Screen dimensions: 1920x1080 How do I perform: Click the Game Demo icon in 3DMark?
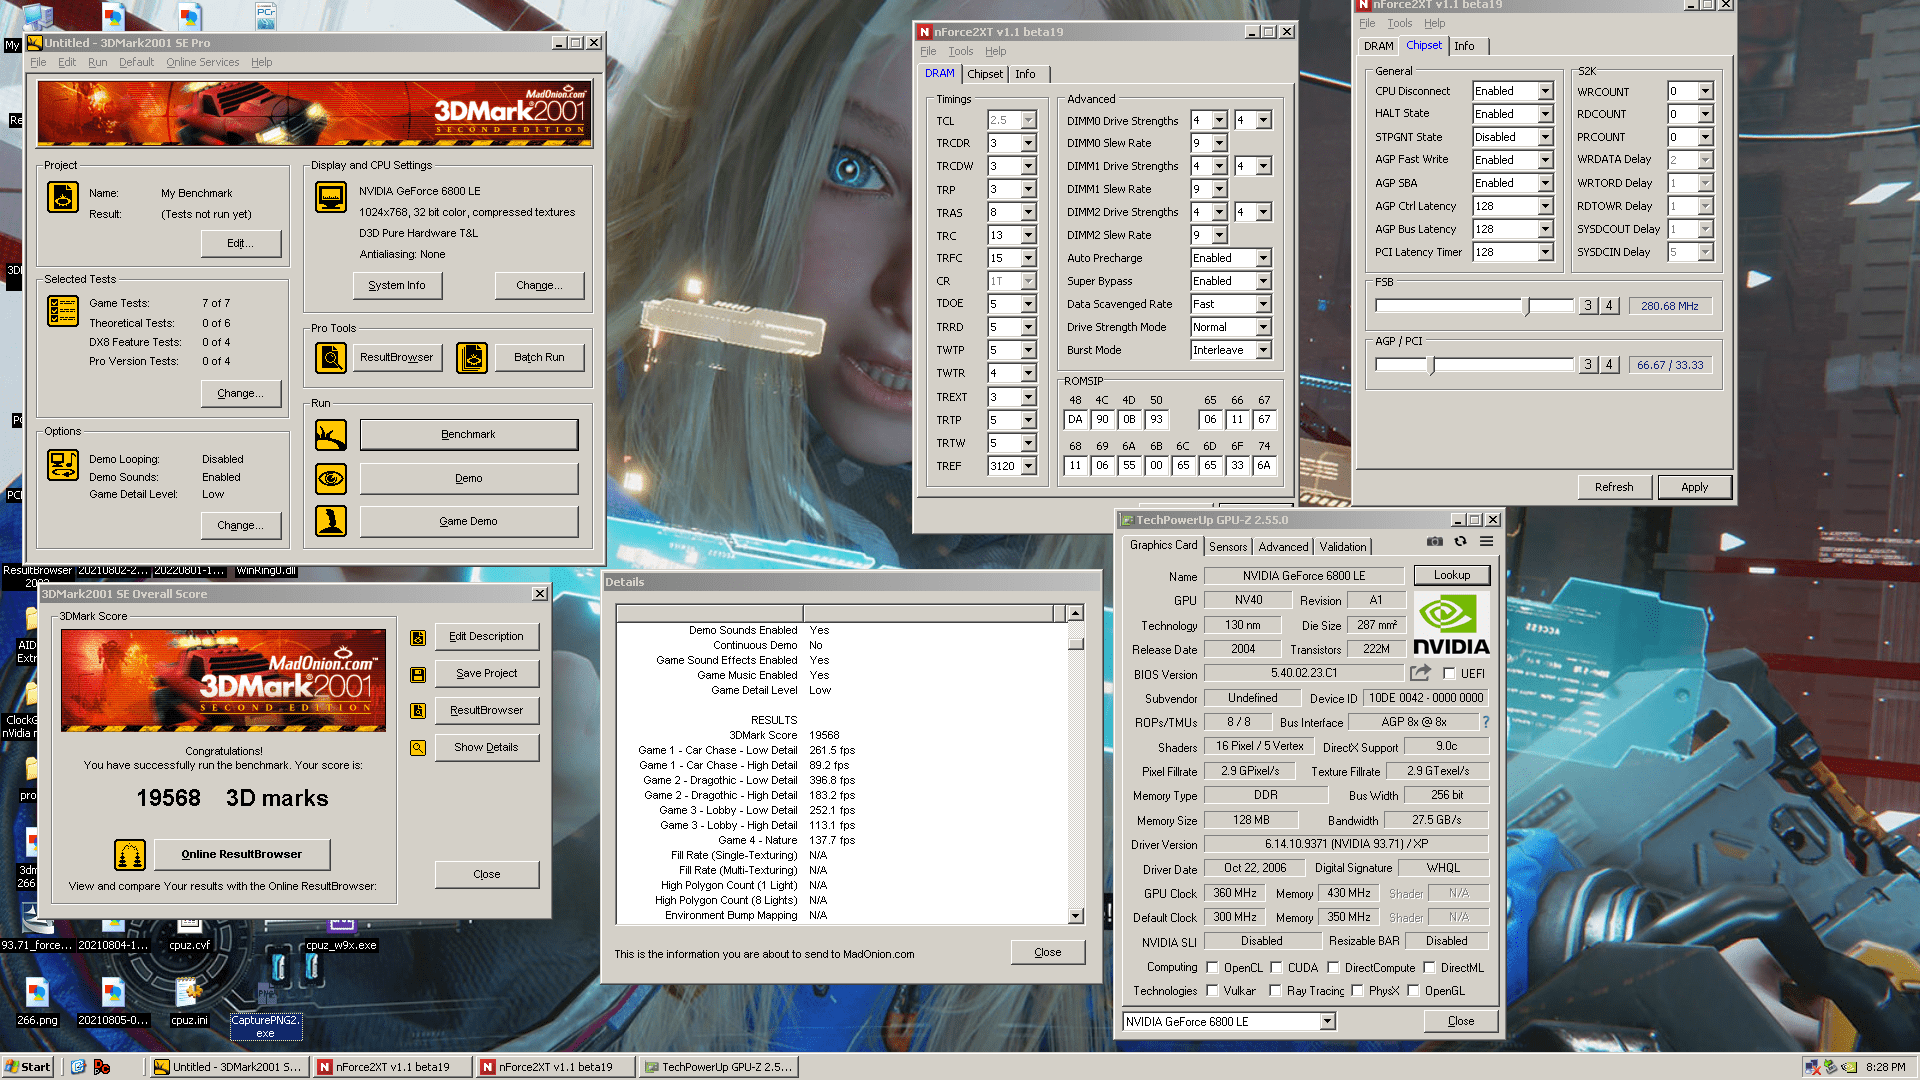pos(331,521)
